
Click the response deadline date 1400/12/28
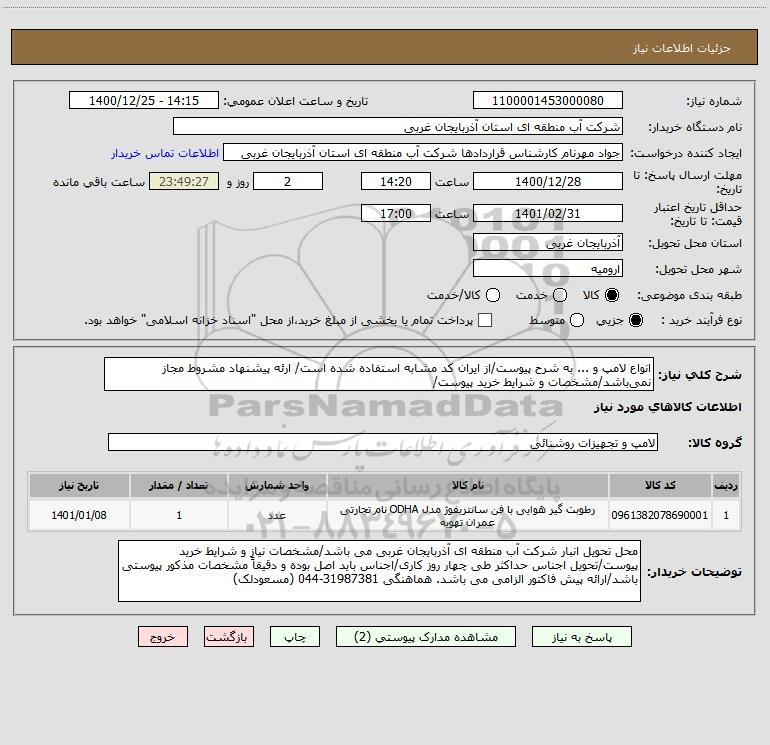(x=548, y=181)
